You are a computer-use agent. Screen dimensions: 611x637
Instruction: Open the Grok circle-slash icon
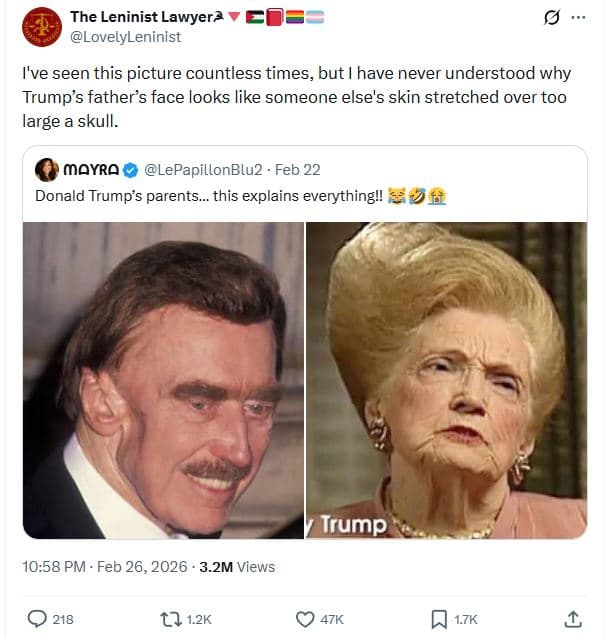pyautogui.click(x=548, y=17)
